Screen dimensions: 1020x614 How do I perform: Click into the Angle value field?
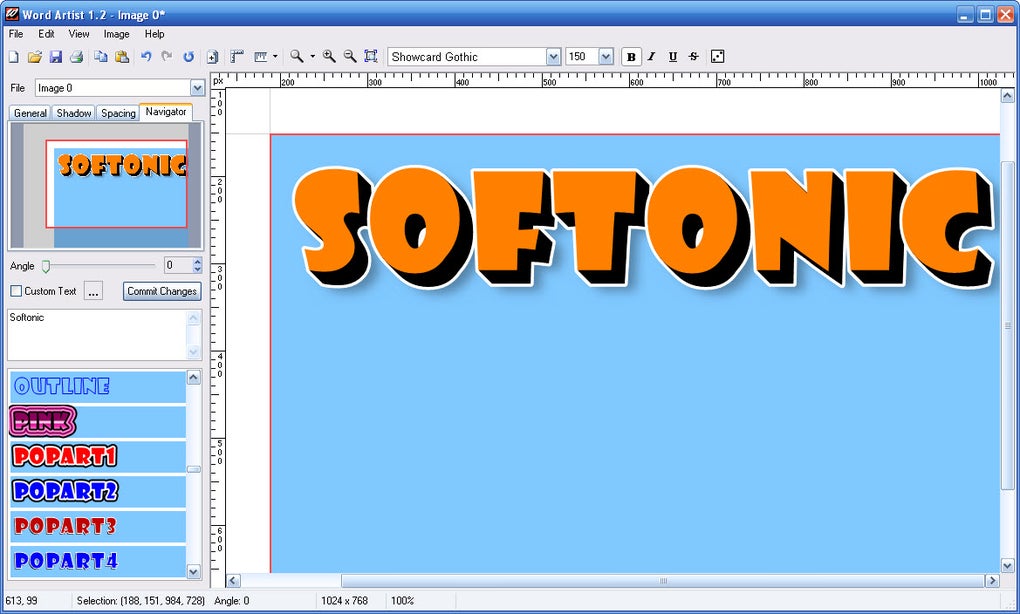coord(178,265)
